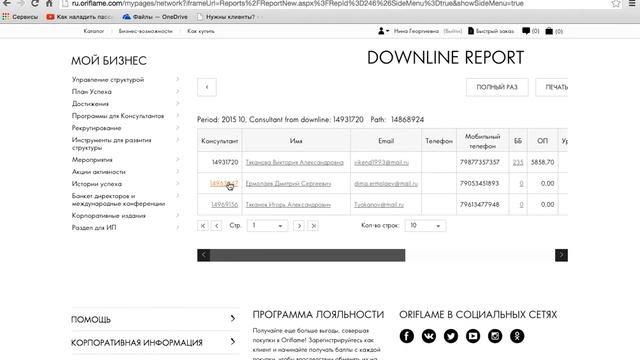Open Oriflame Twitter icon
This screenshot has height=360, width=640.
coord(451,336)
